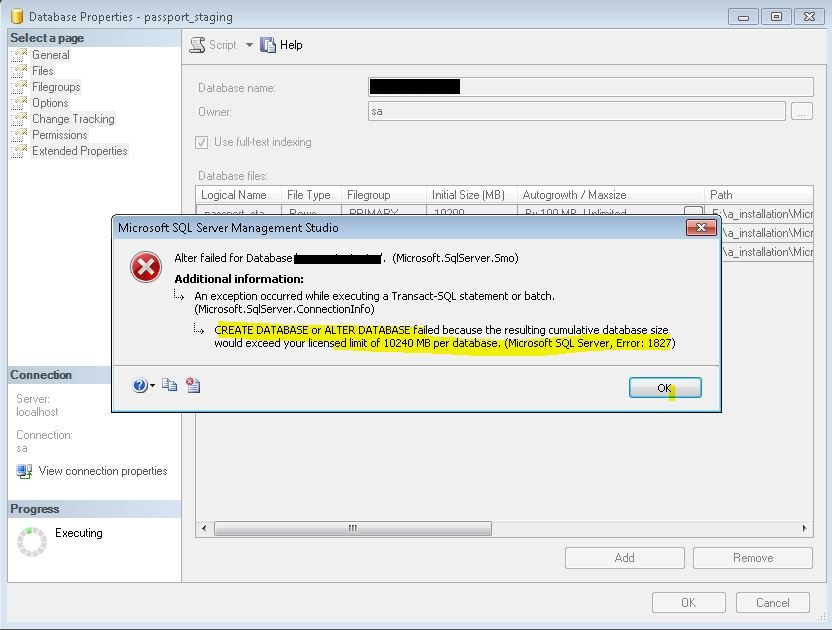Expand the help icon dropdown arrow

point(152,385)
